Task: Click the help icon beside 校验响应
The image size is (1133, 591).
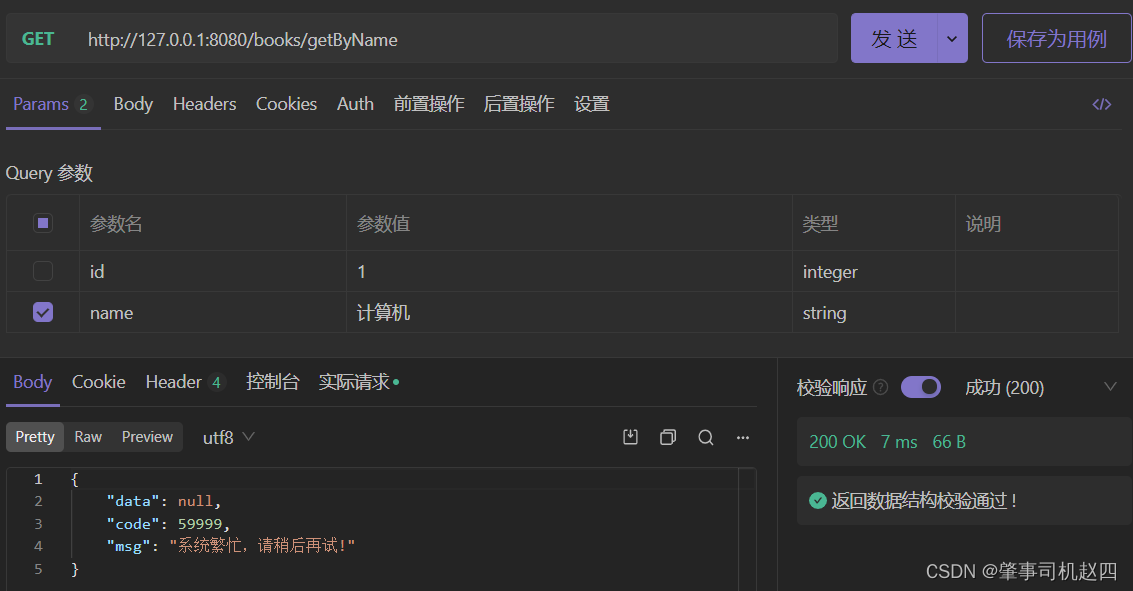Action: 880,387
